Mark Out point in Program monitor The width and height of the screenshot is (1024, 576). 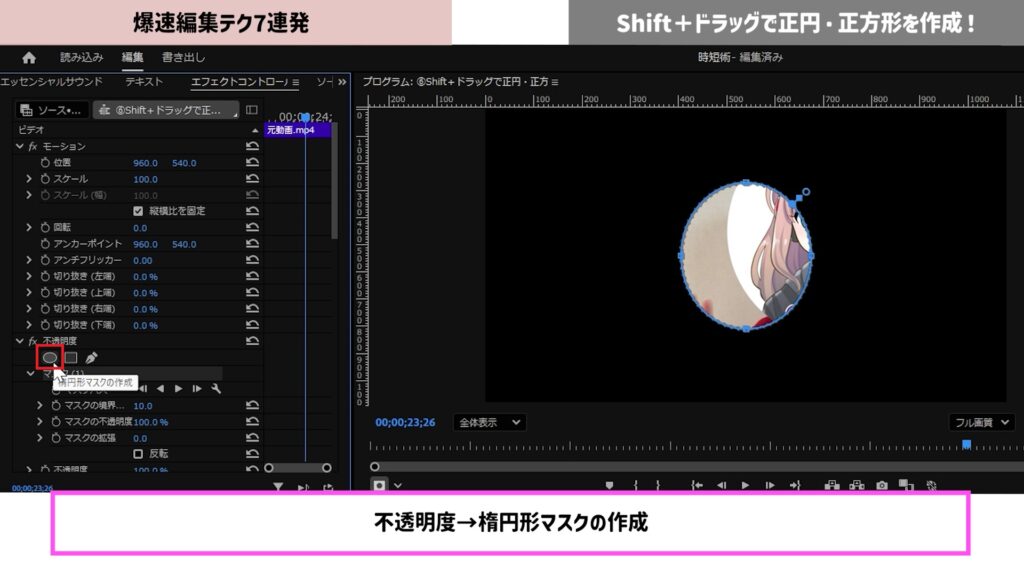tap(658, 485)
